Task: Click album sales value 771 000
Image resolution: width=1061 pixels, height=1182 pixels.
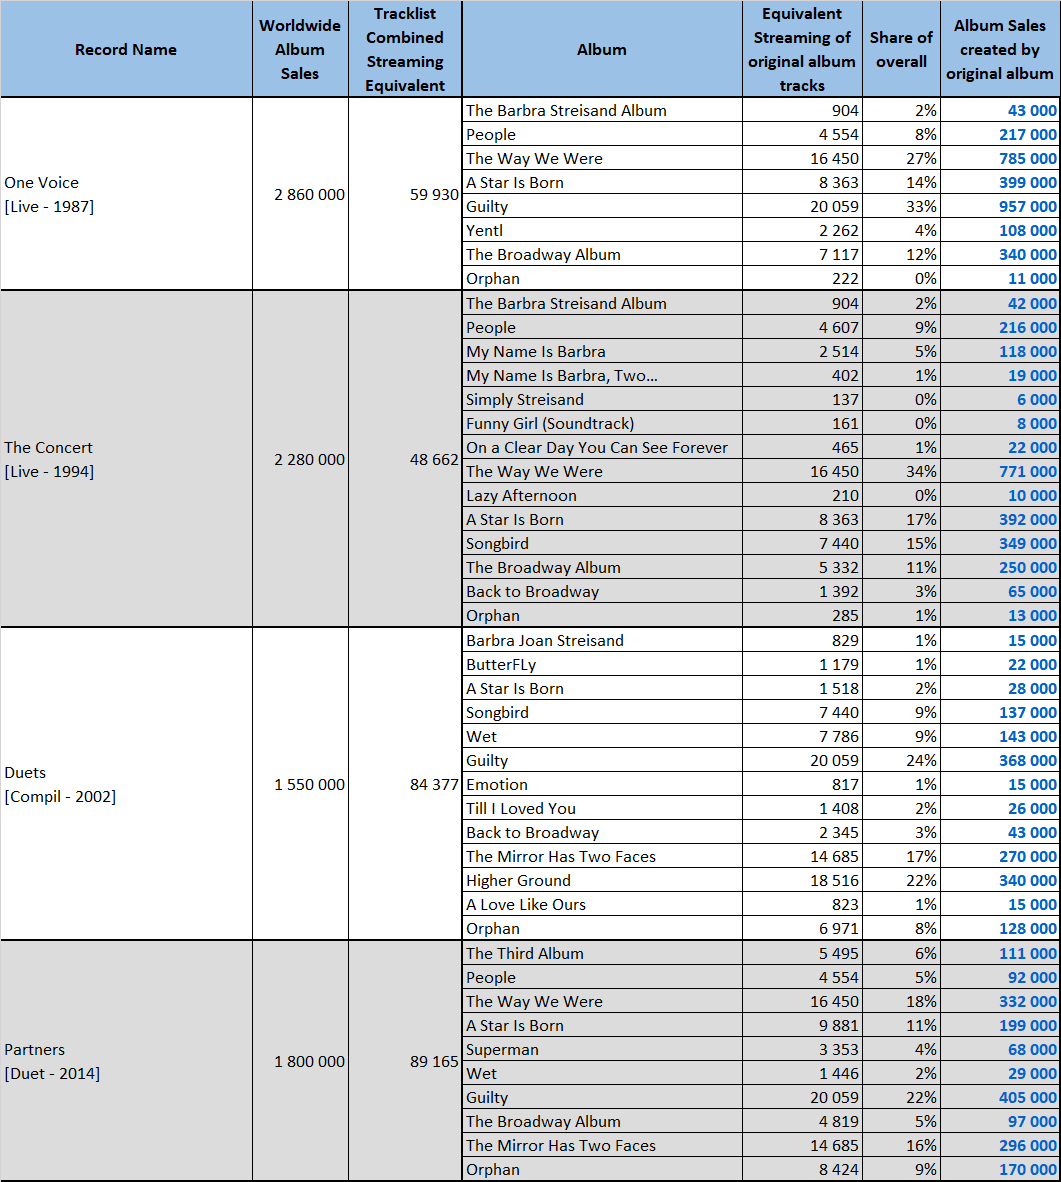Action: (x=1000, y=471)
